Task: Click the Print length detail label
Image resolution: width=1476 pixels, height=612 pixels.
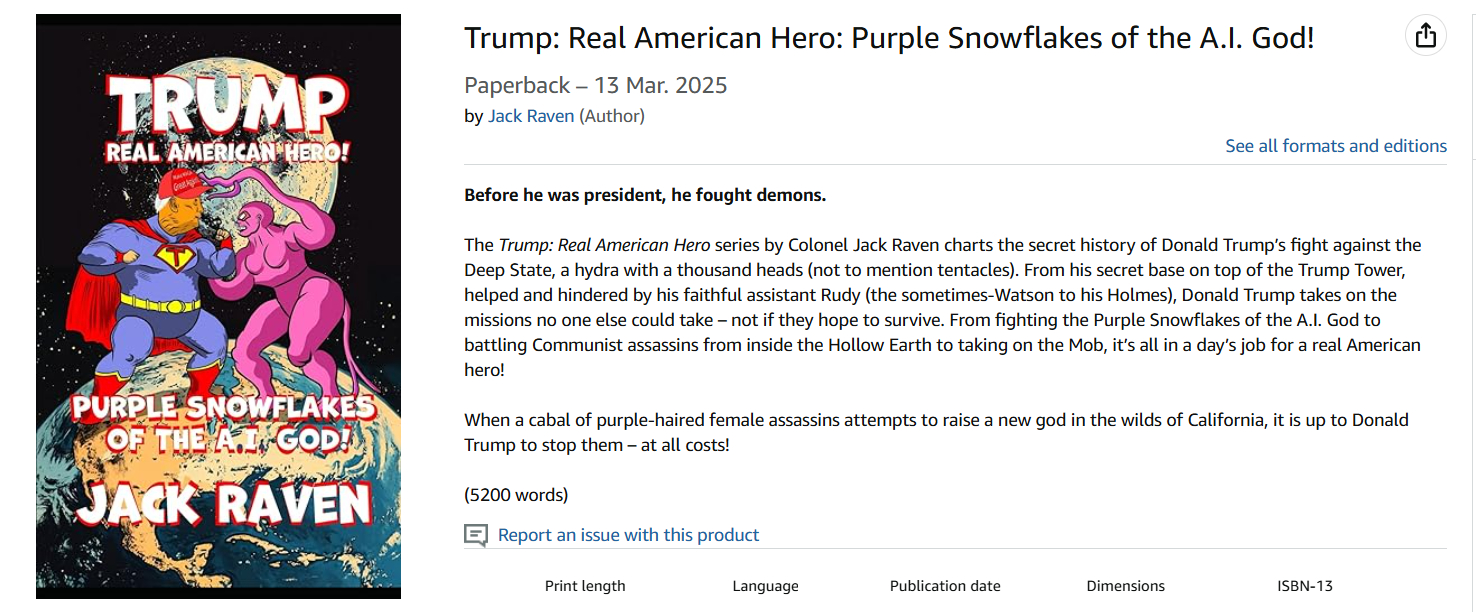Action: (x=585, y=586)
